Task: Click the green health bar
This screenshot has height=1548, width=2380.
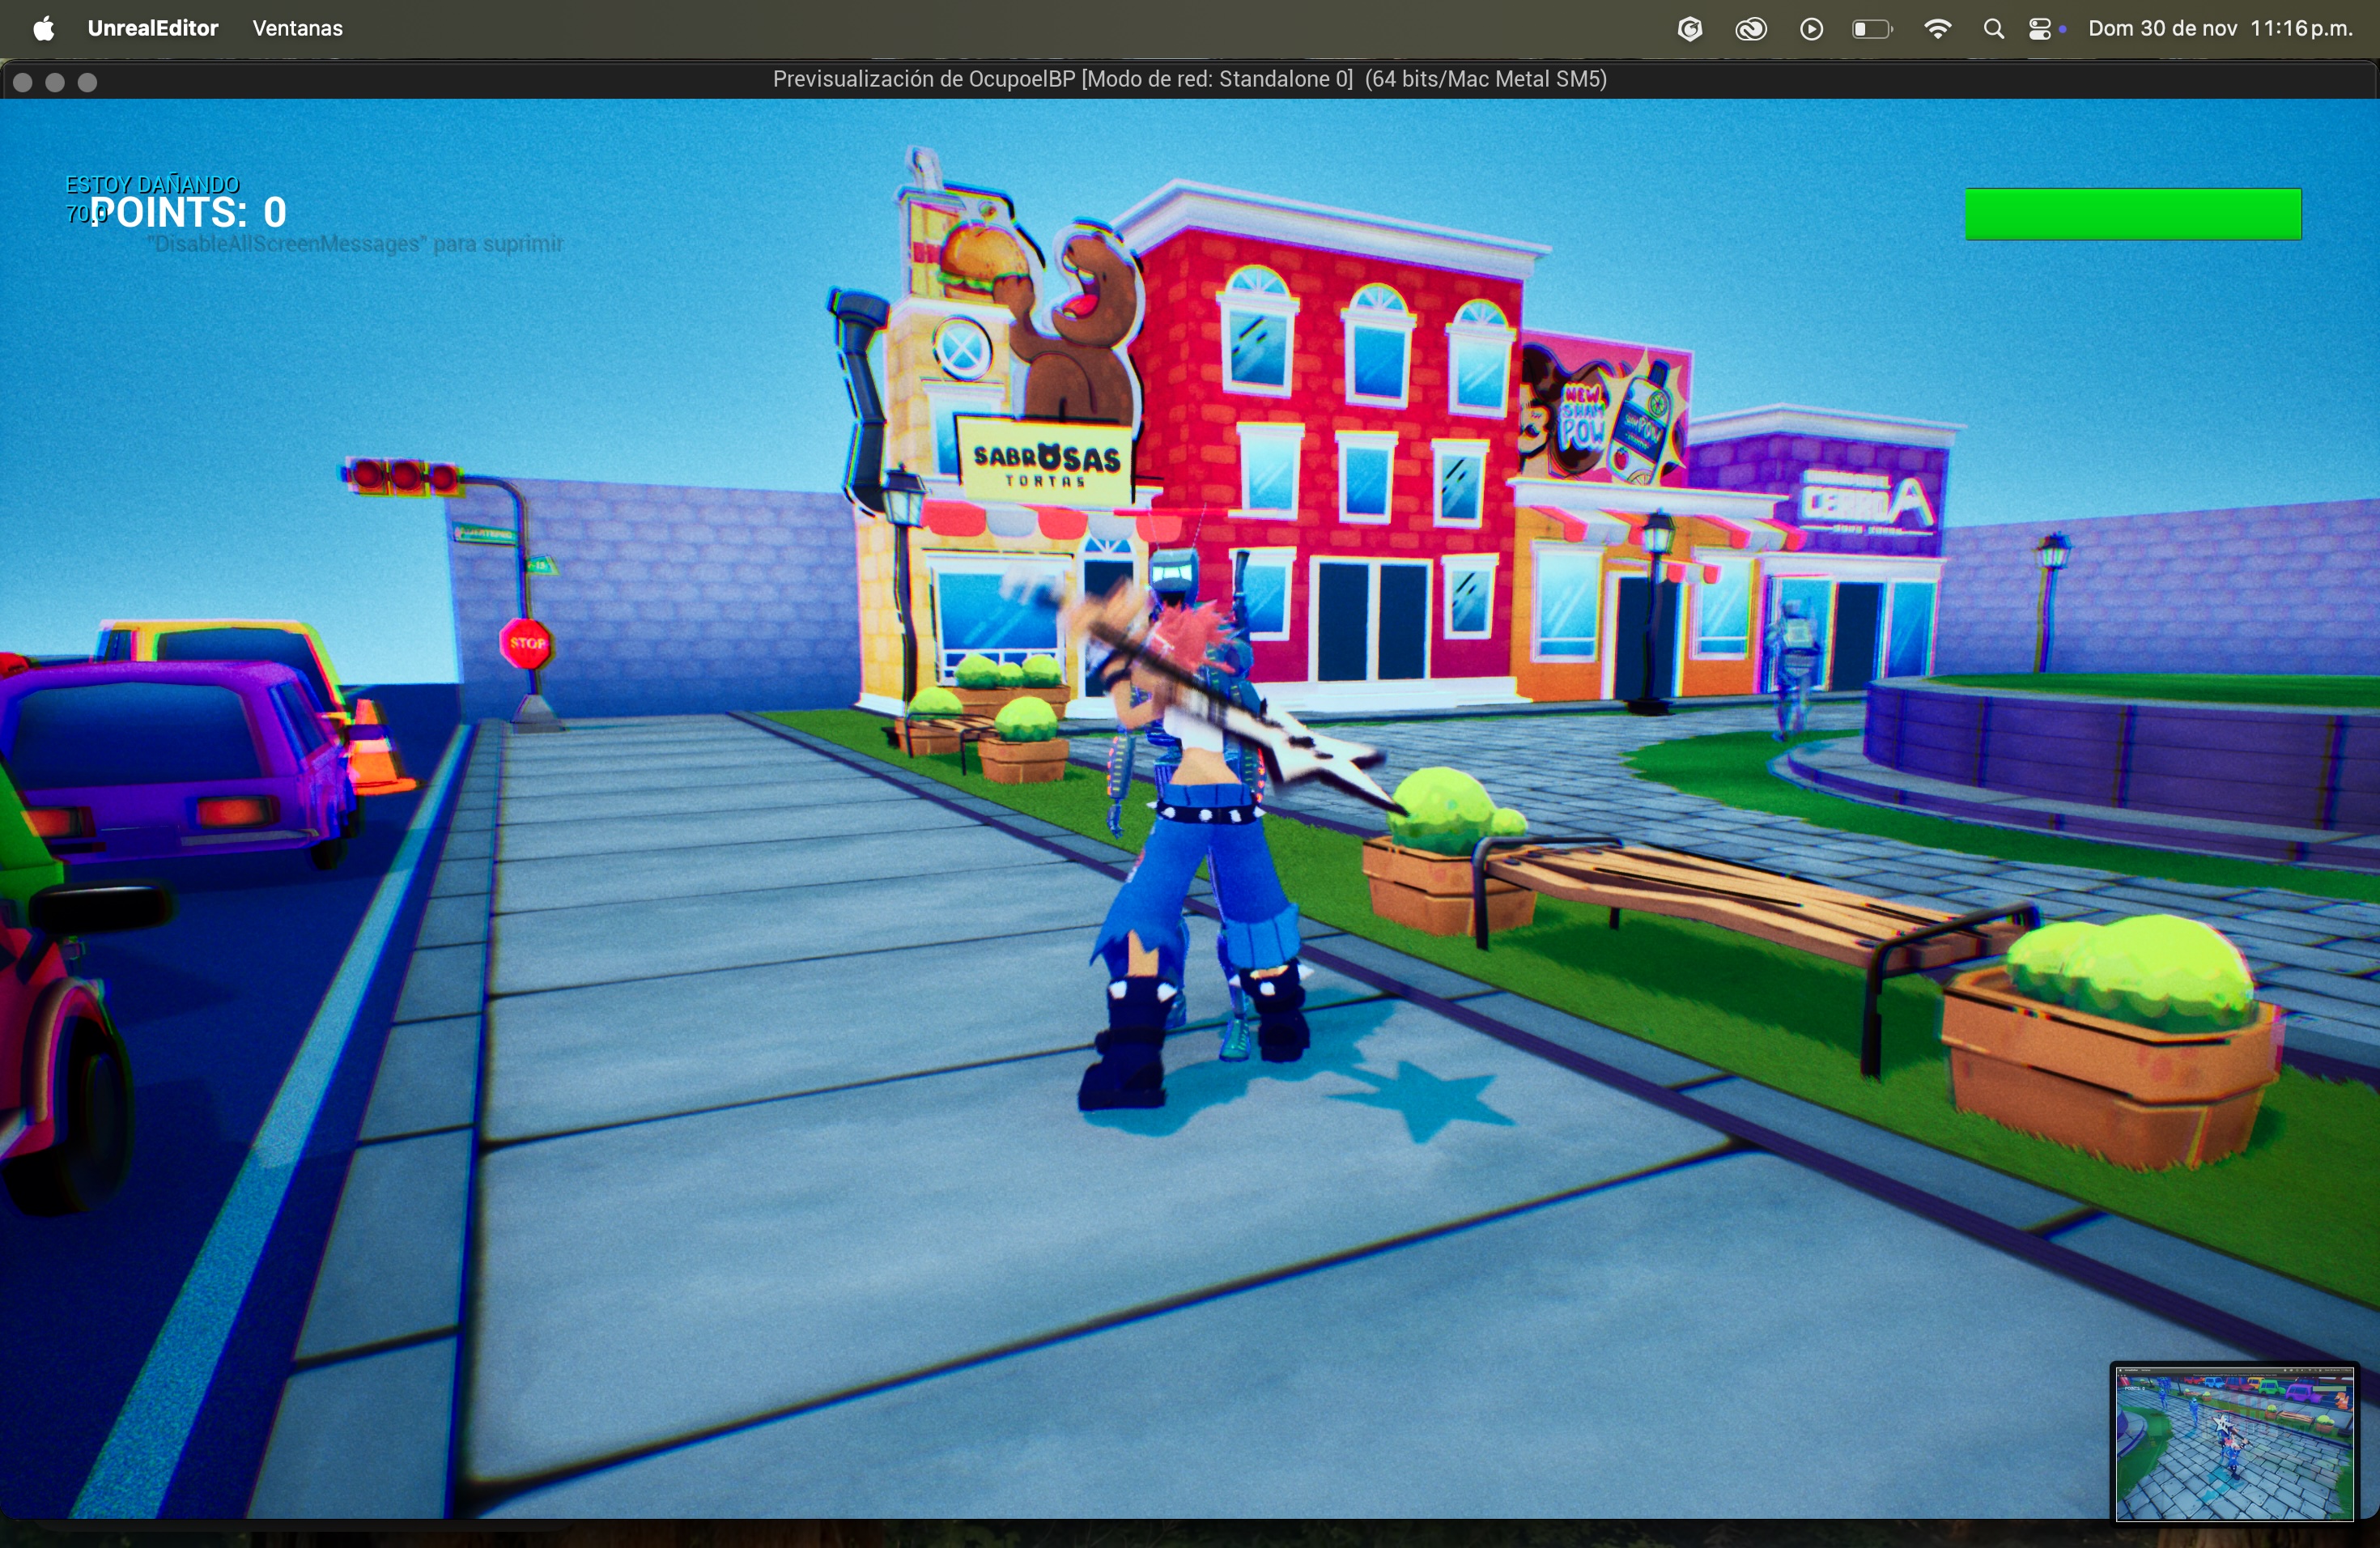Action: click(2133, 214)
